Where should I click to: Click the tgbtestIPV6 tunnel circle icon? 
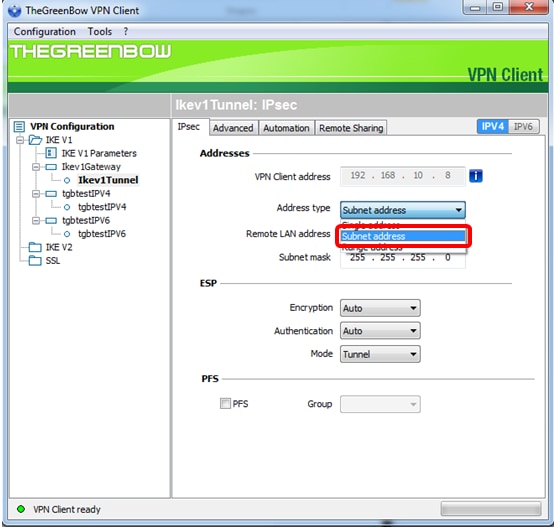[67, 234]
